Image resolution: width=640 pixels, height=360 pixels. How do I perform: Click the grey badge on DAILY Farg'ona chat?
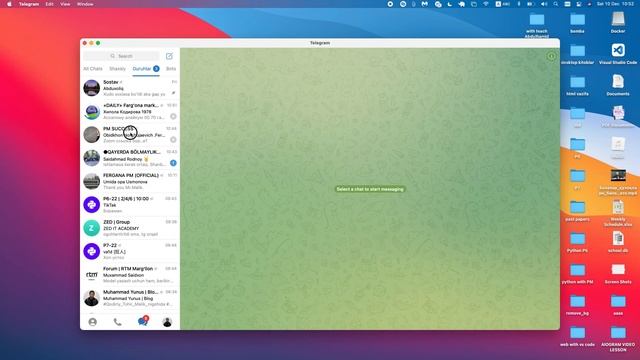173,116
